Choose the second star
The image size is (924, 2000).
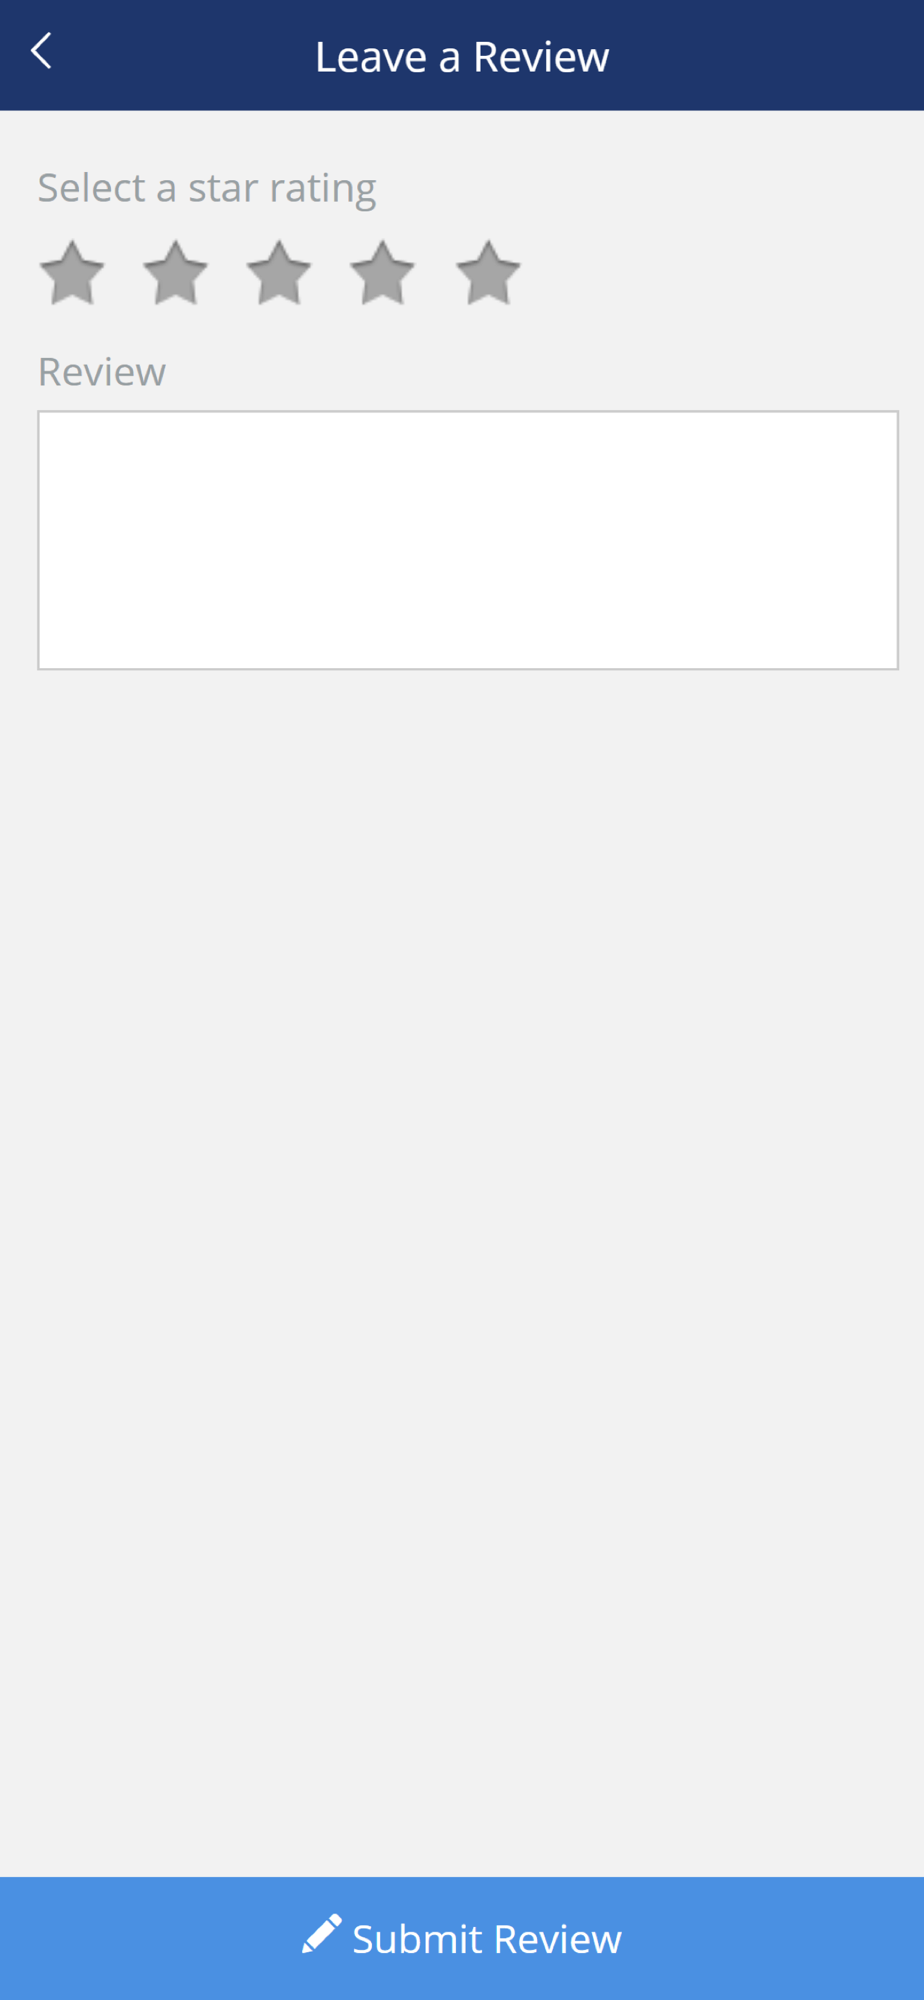[x=175, y=272]
